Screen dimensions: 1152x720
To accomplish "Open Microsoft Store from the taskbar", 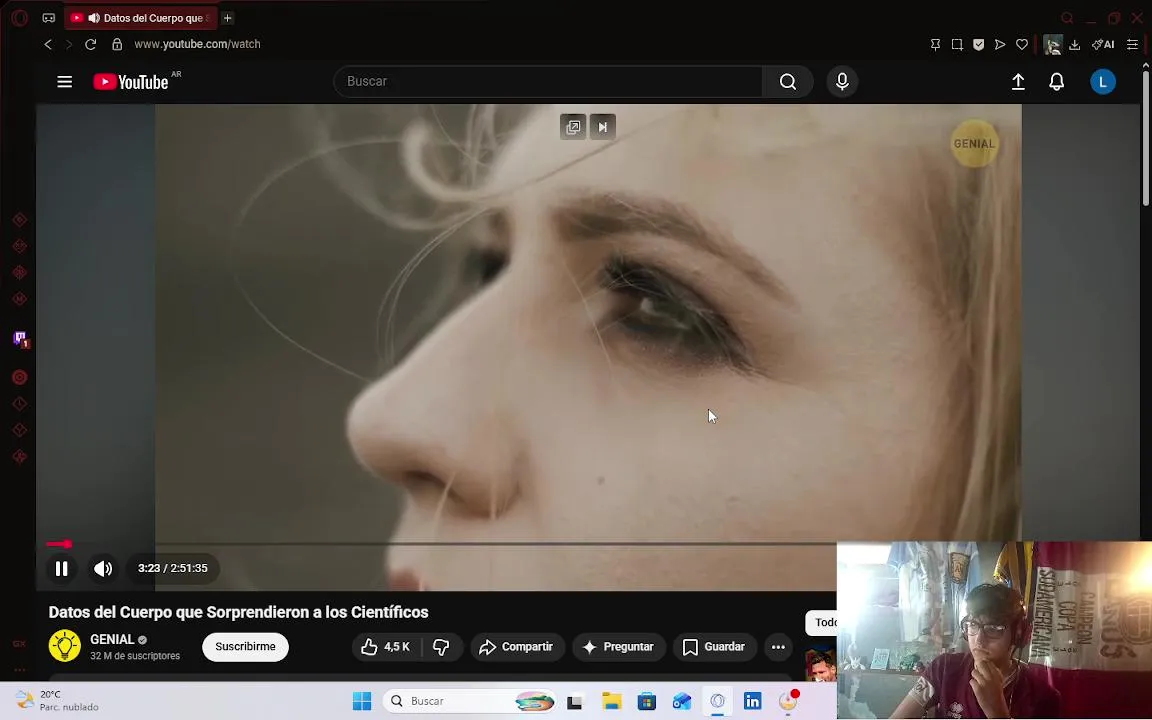I will coord(647,701).
